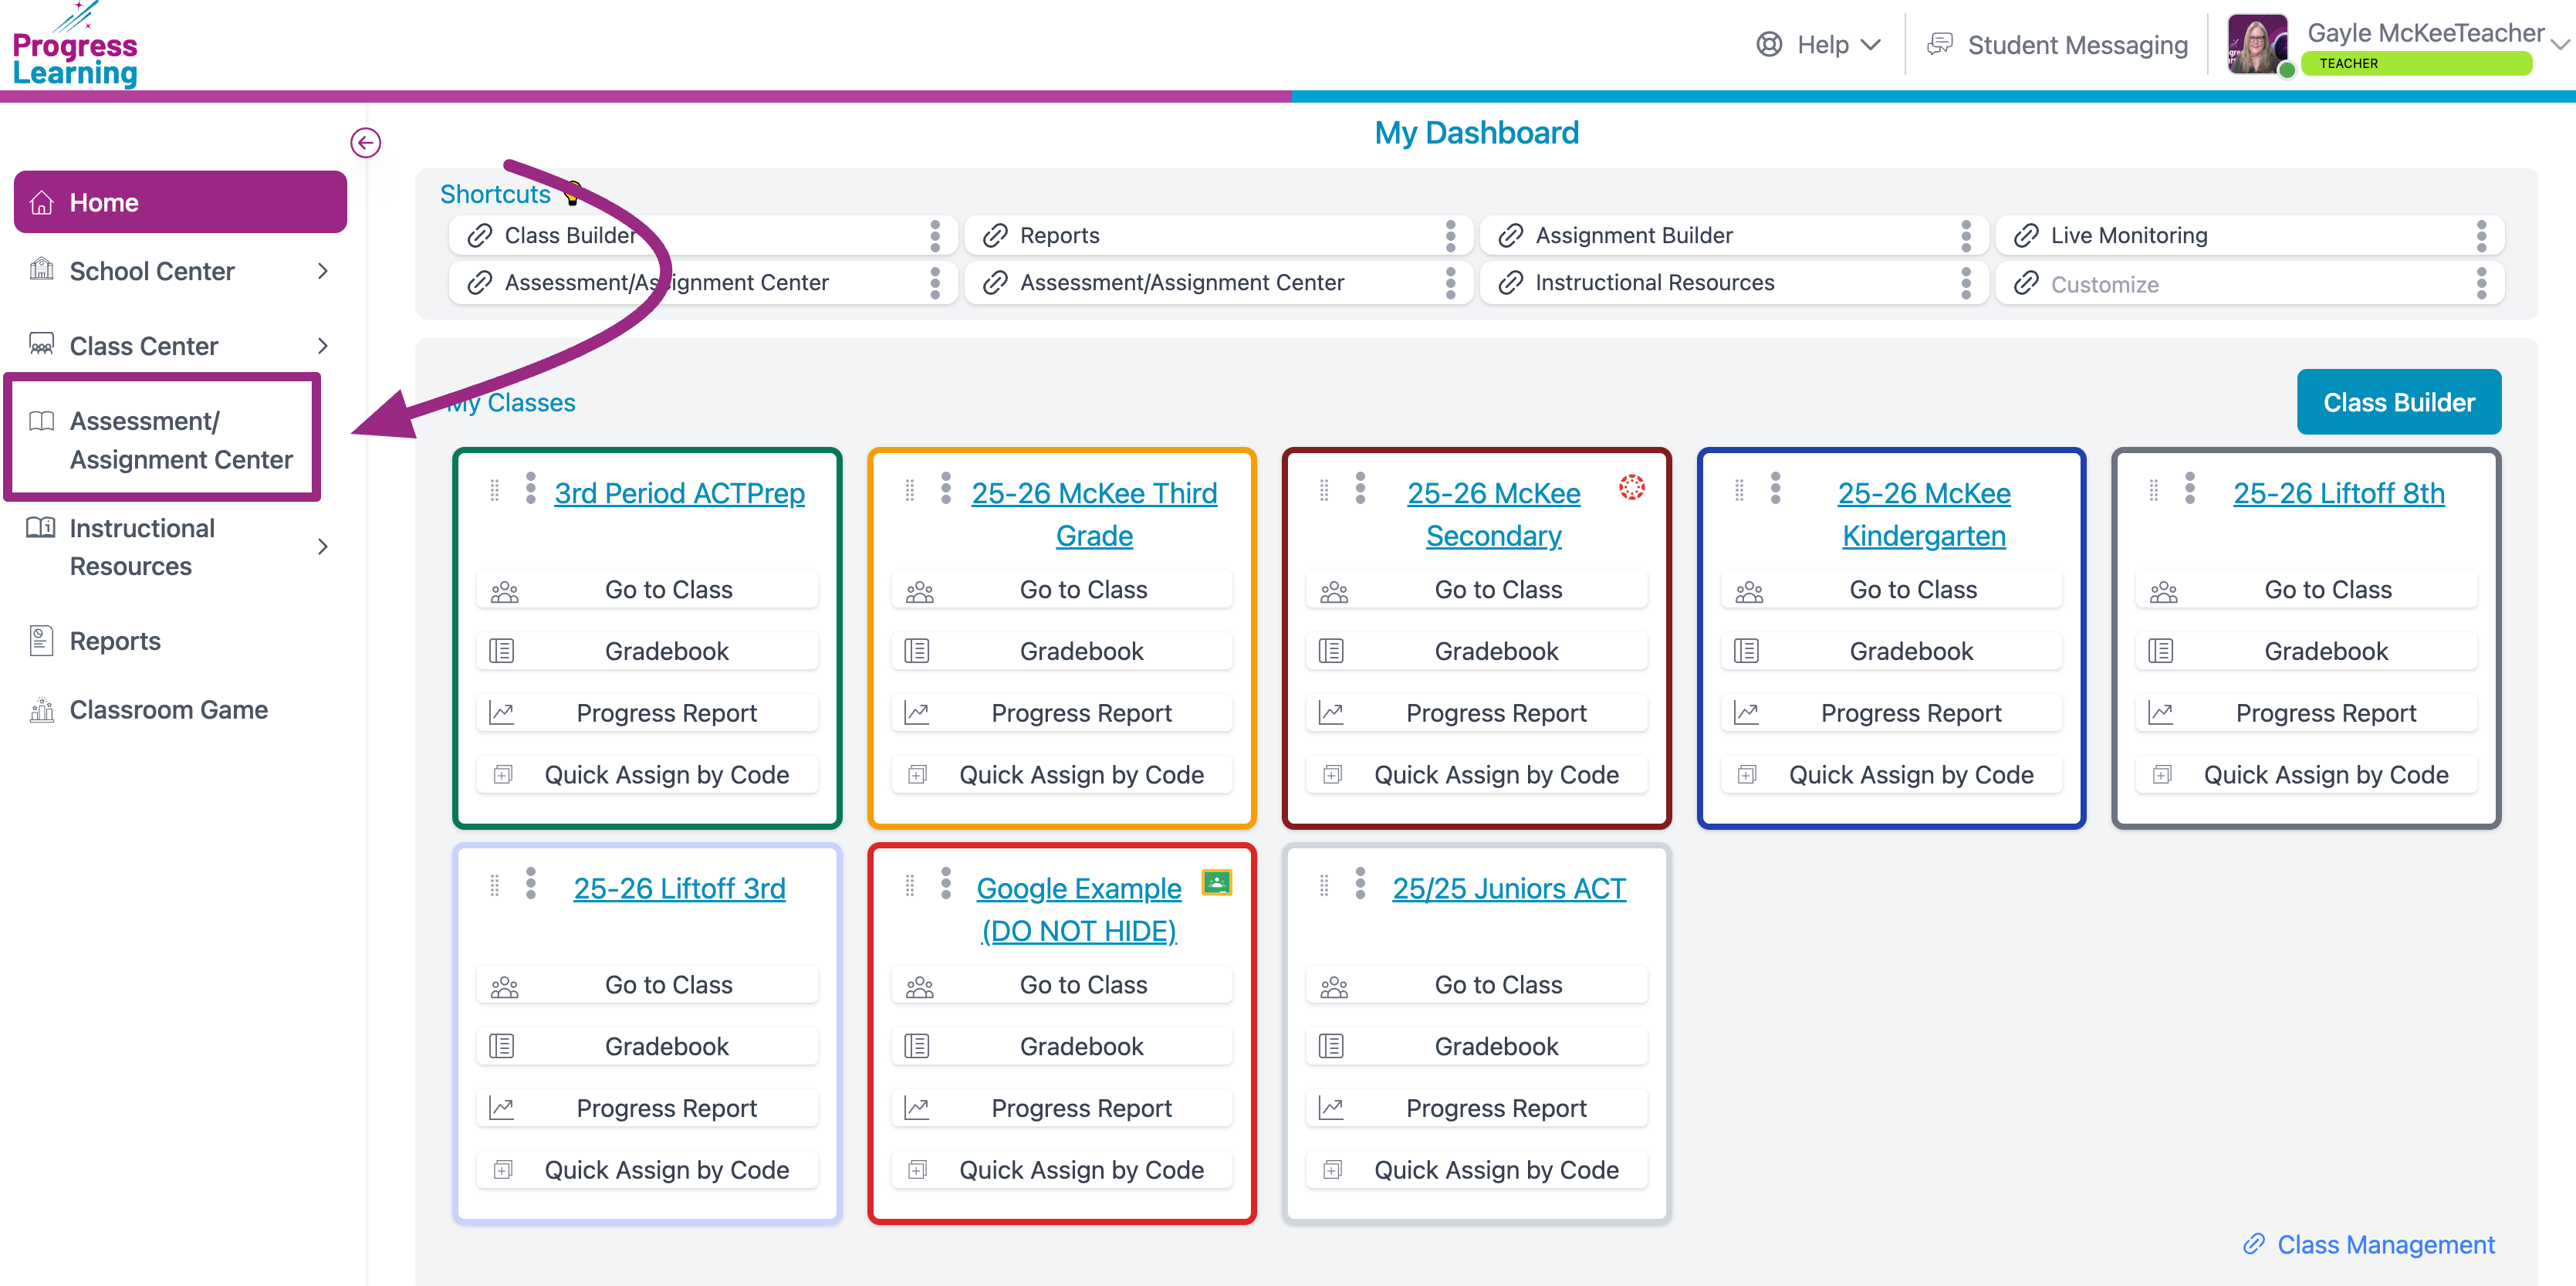Click the lightbulb icon next to Shortcuts
This screenshot has width=2576, height=1286.
(572, 194)
